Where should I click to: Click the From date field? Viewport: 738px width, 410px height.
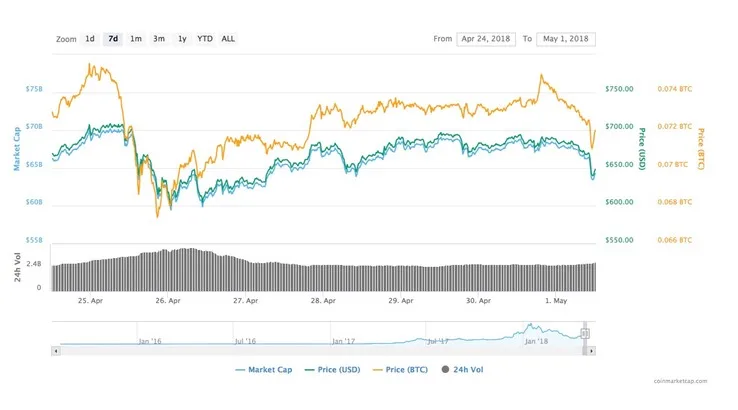(x=485, y=39)
